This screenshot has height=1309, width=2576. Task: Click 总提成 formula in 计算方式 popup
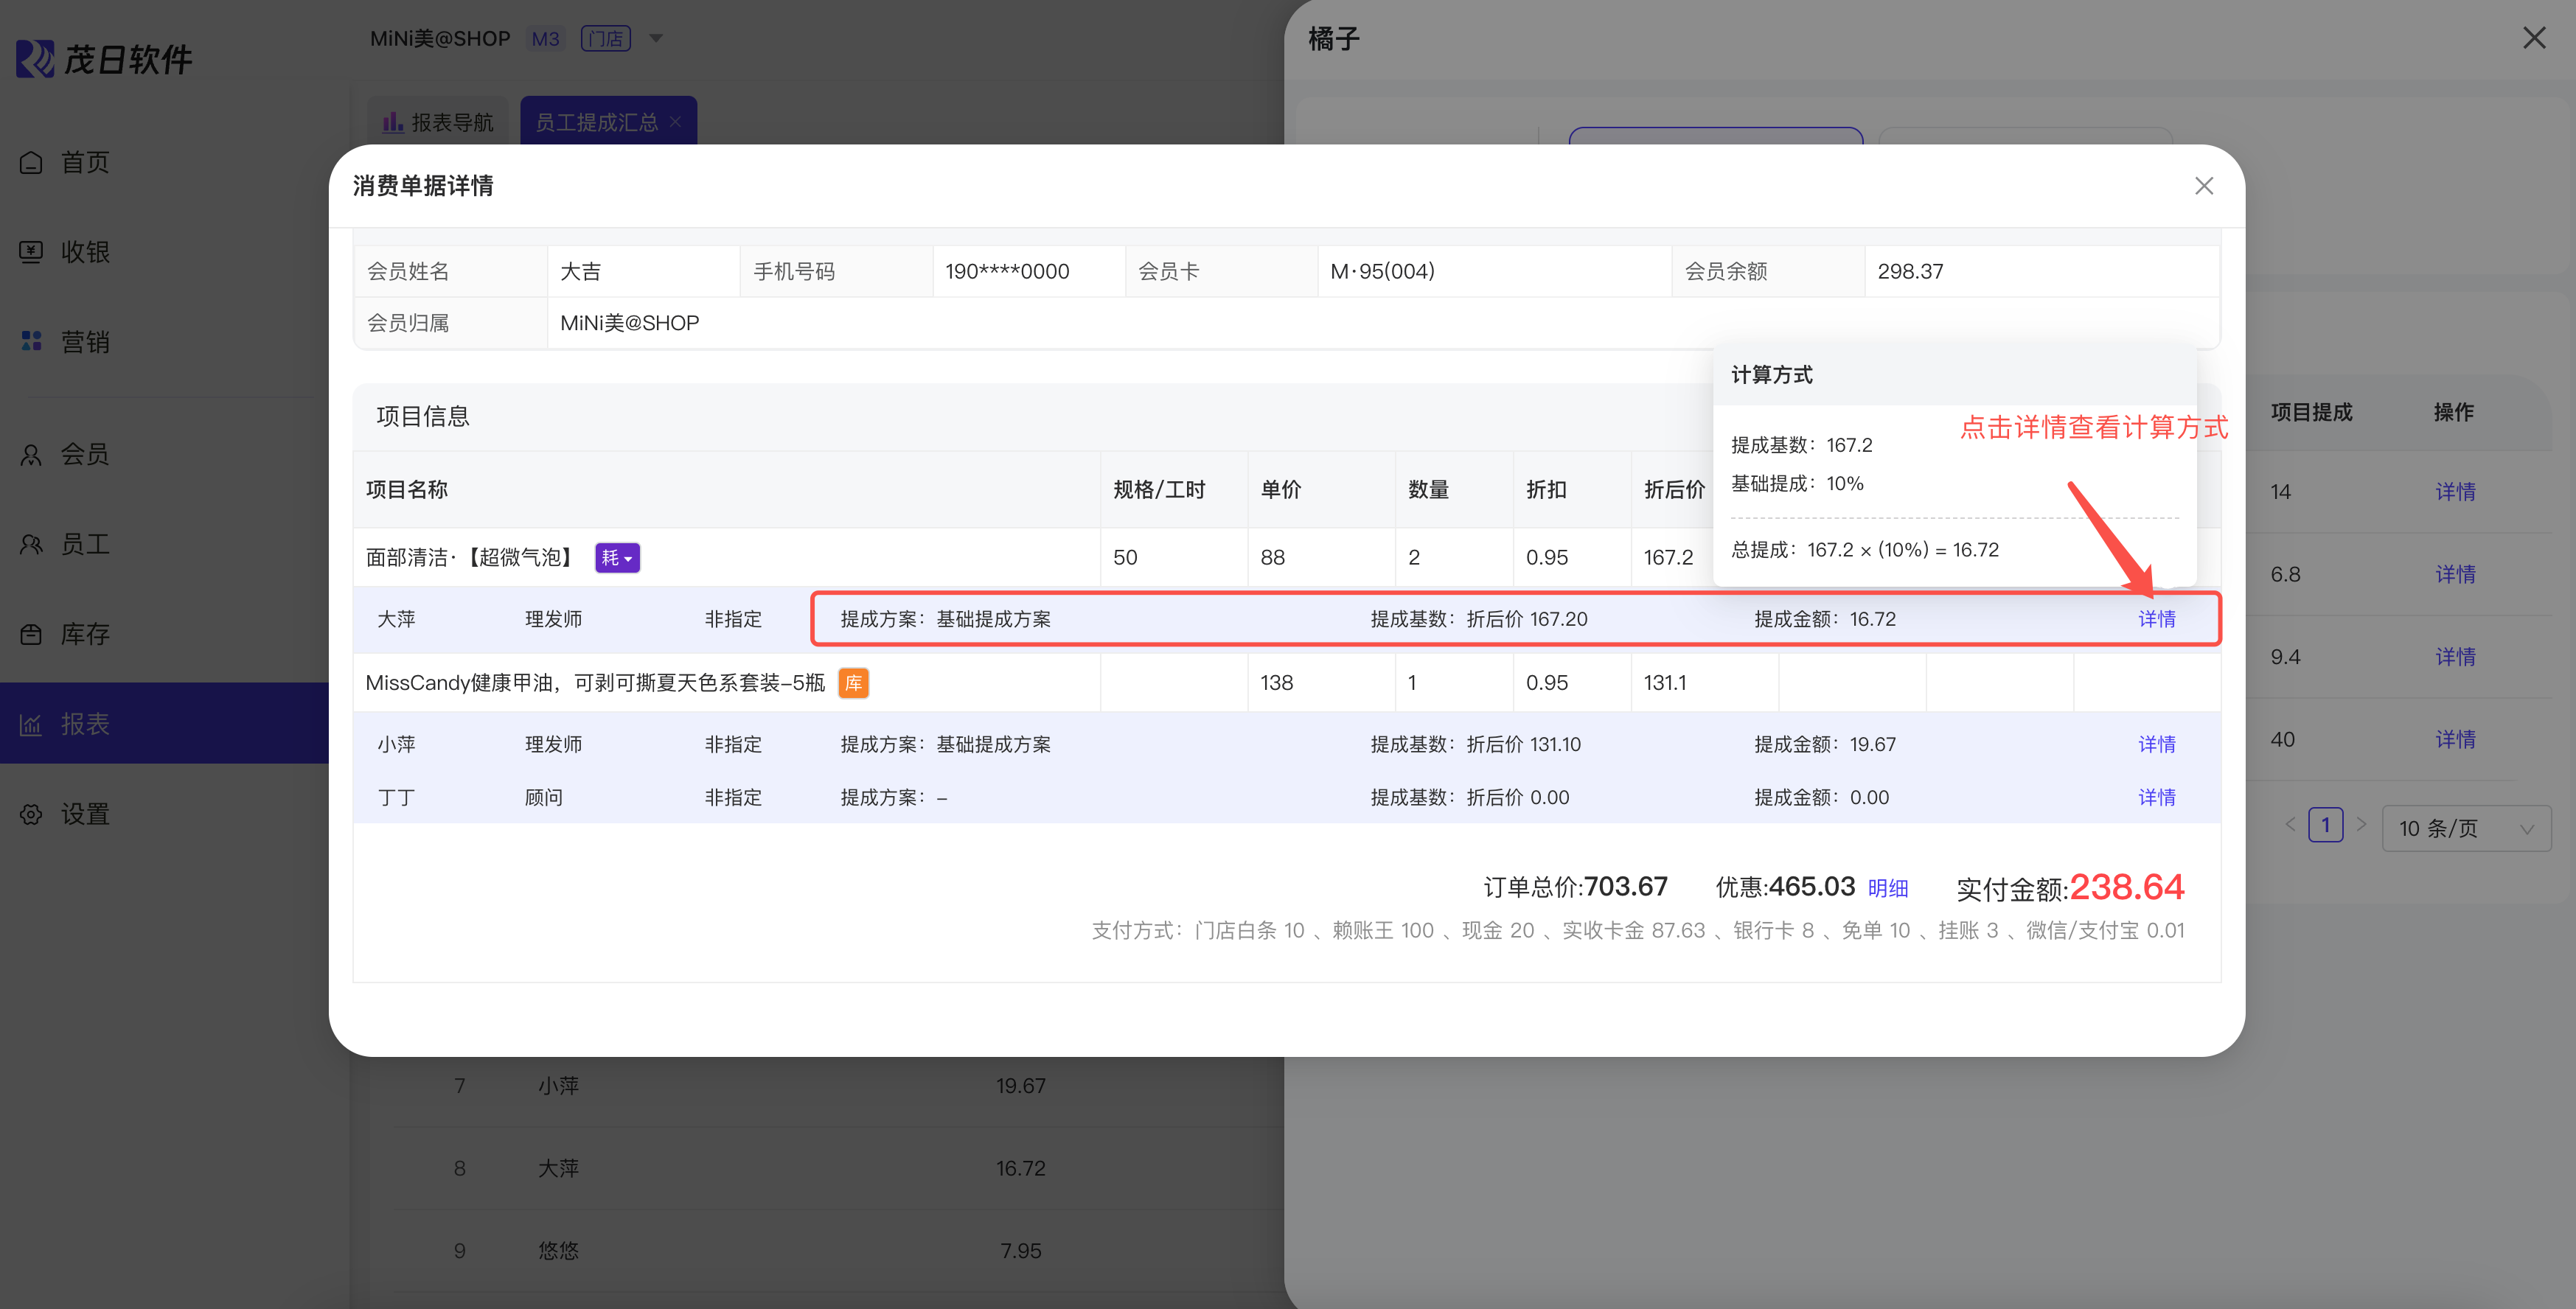pyautogui.click(x=1865, y=550)
